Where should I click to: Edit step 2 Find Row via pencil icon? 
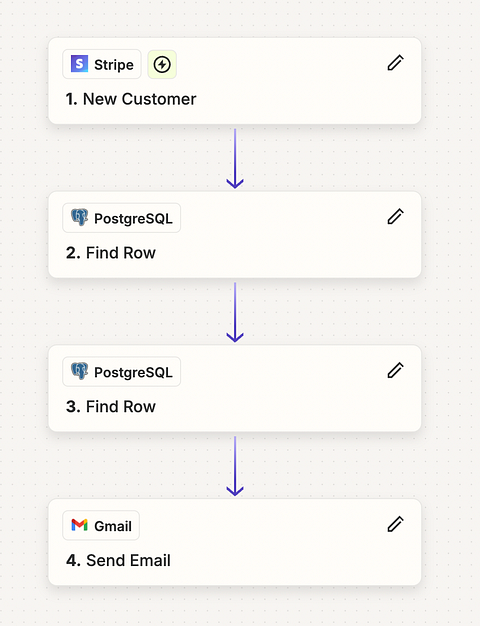[x=395, y=217]
